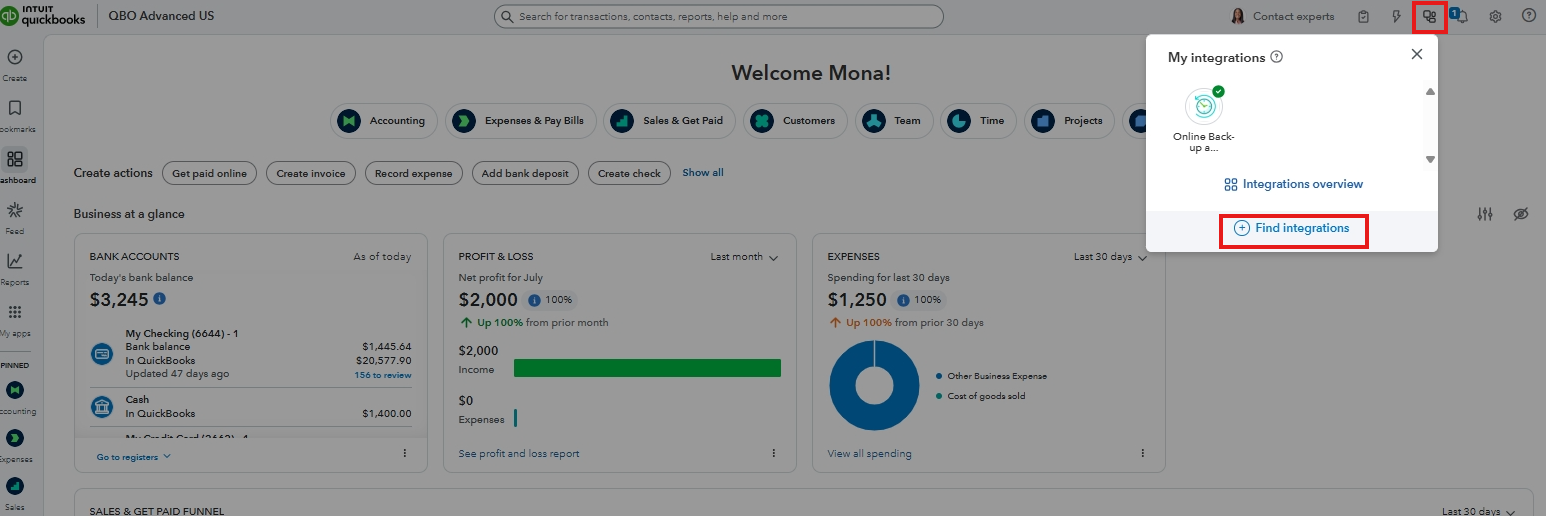This screenshot has width=1546, height=516.
Task: Close the My integrations panel
Action: pos(1416,55)
